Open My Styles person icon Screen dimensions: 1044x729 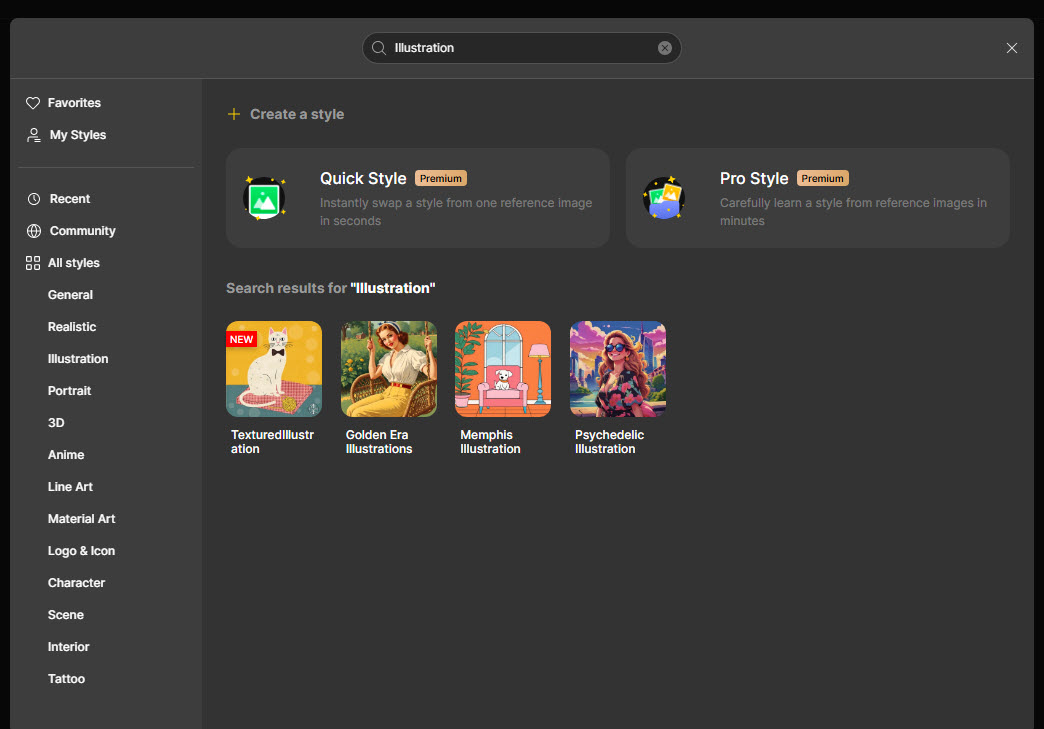33,135
